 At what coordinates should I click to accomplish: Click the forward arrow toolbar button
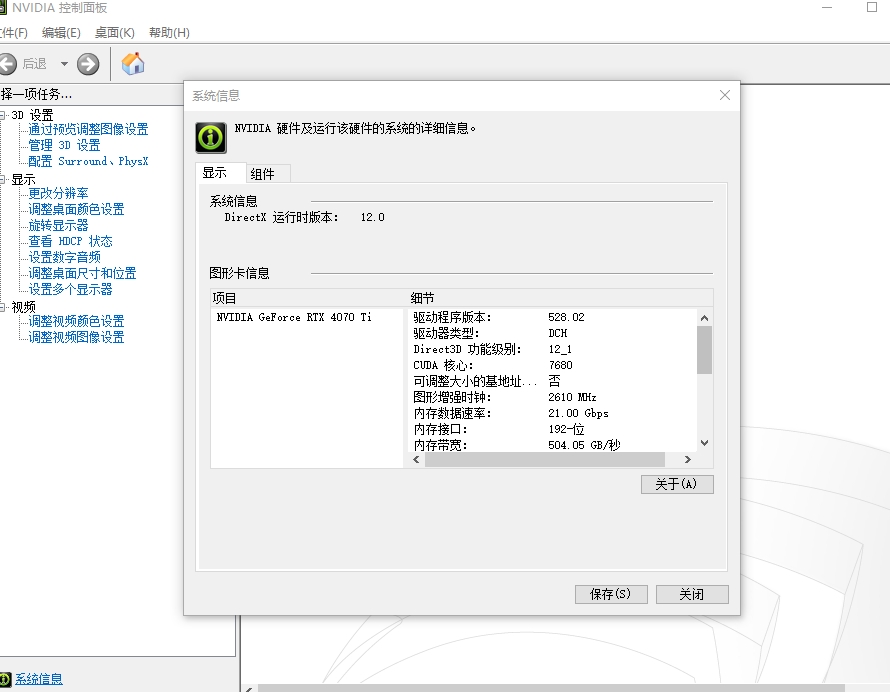pyautogui.click(x=88, y=64)
